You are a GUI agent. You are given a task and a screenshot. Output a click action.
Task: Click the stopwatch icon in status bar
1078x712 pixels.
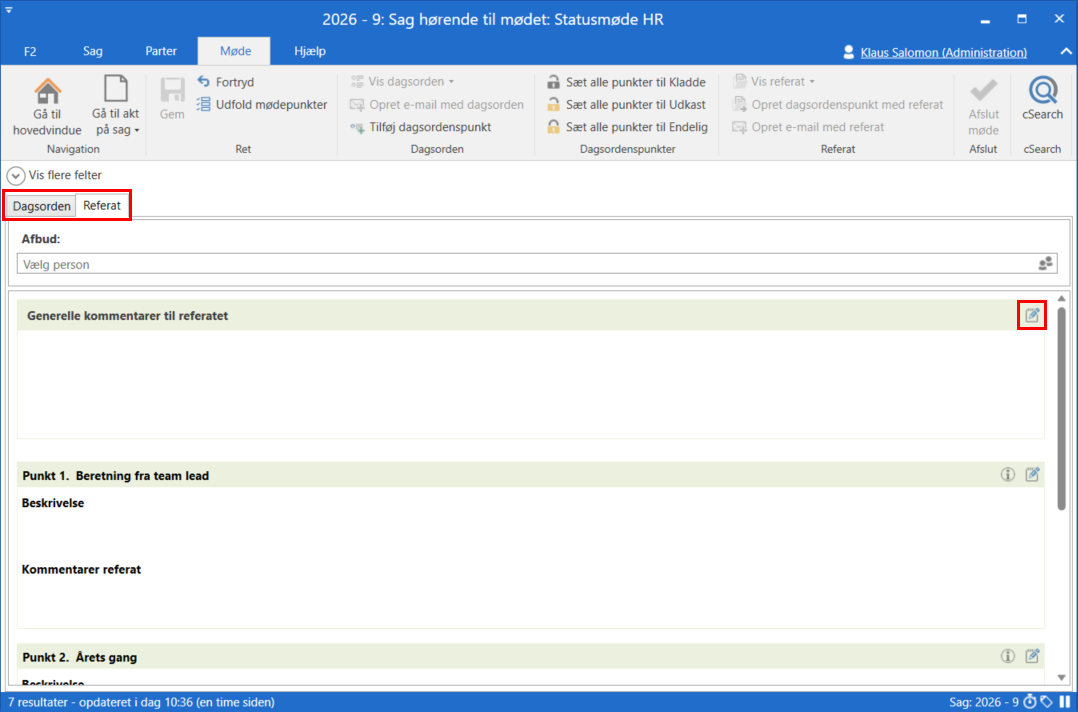(1030, 702)
